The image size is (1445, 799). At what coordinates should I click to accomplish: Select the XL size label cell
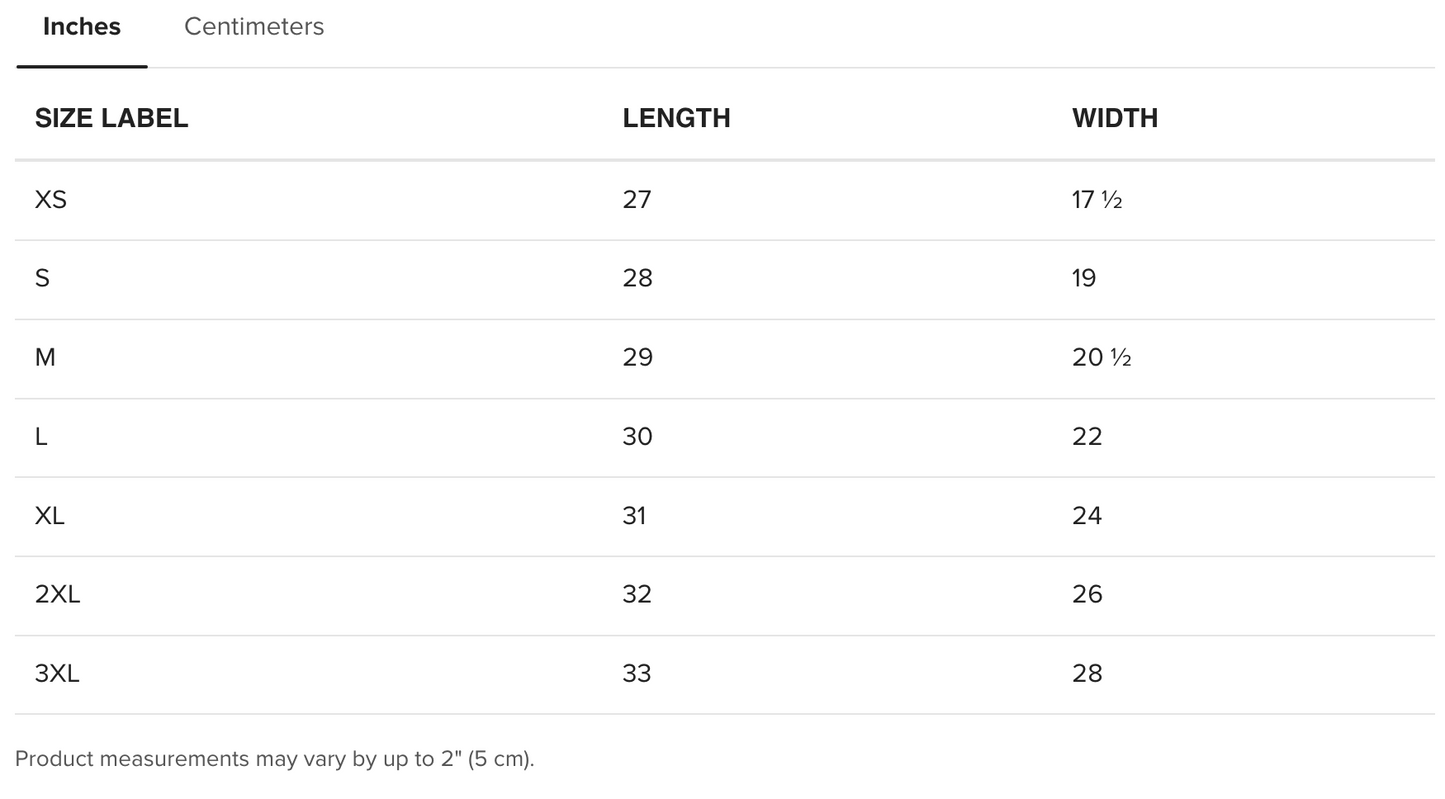pos(50,515)
